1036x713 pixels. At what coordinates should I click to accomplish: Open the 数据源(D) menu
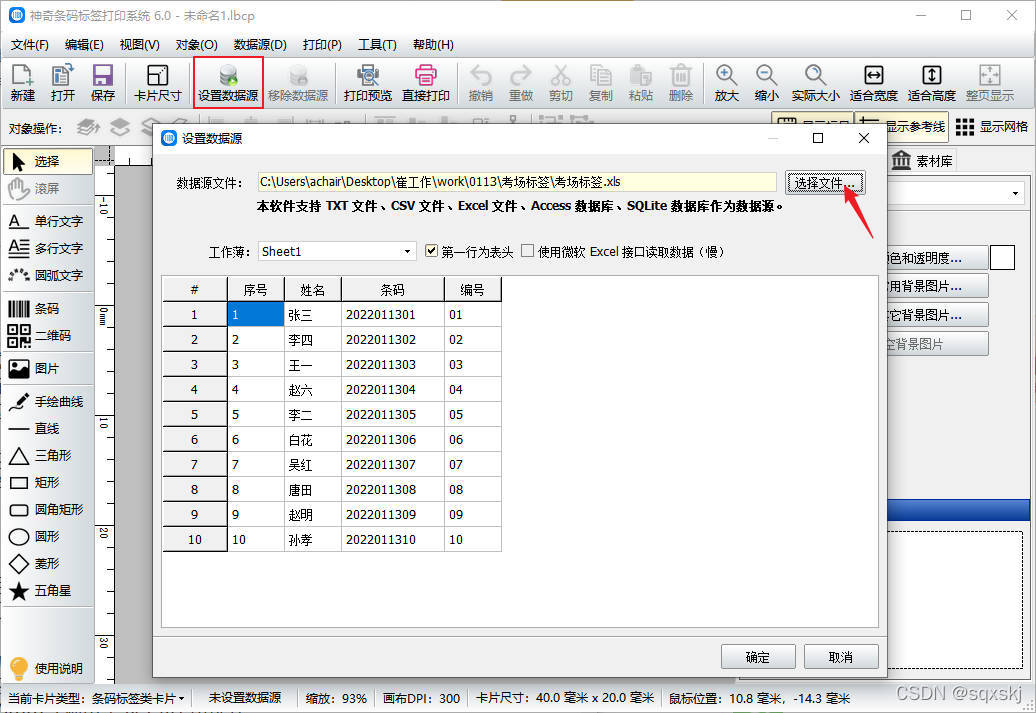coord(260,45)
